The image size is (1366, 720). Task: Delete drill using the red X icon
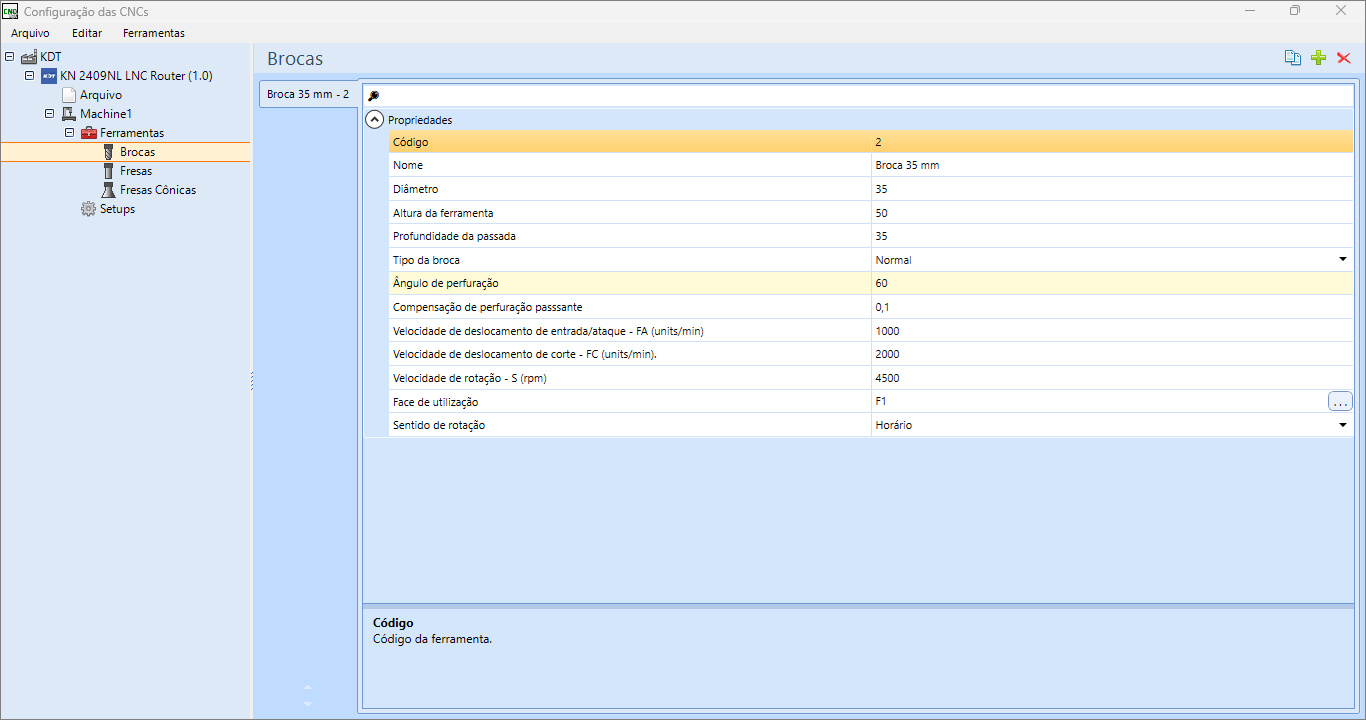pos(1344,58)
